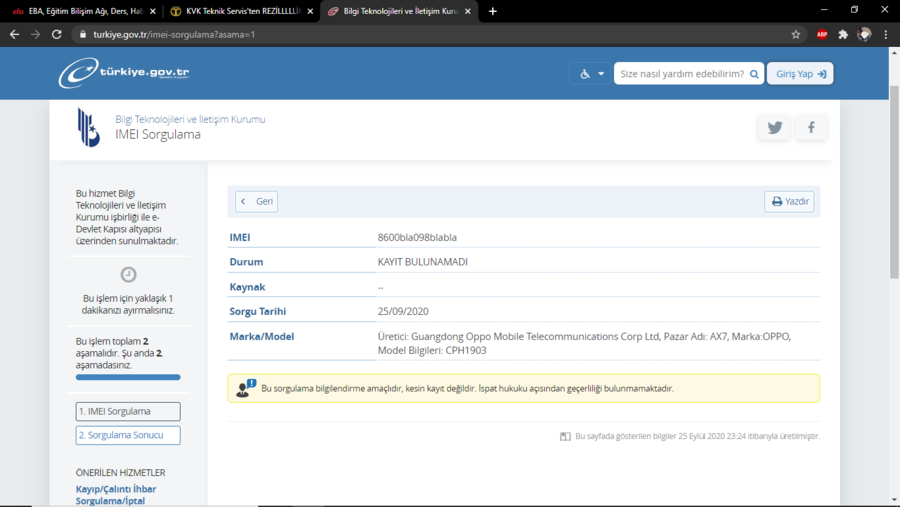Close the EBA browser tab
Screen dimensions: 900x507
pyautogui.click(x=153, y=11)
